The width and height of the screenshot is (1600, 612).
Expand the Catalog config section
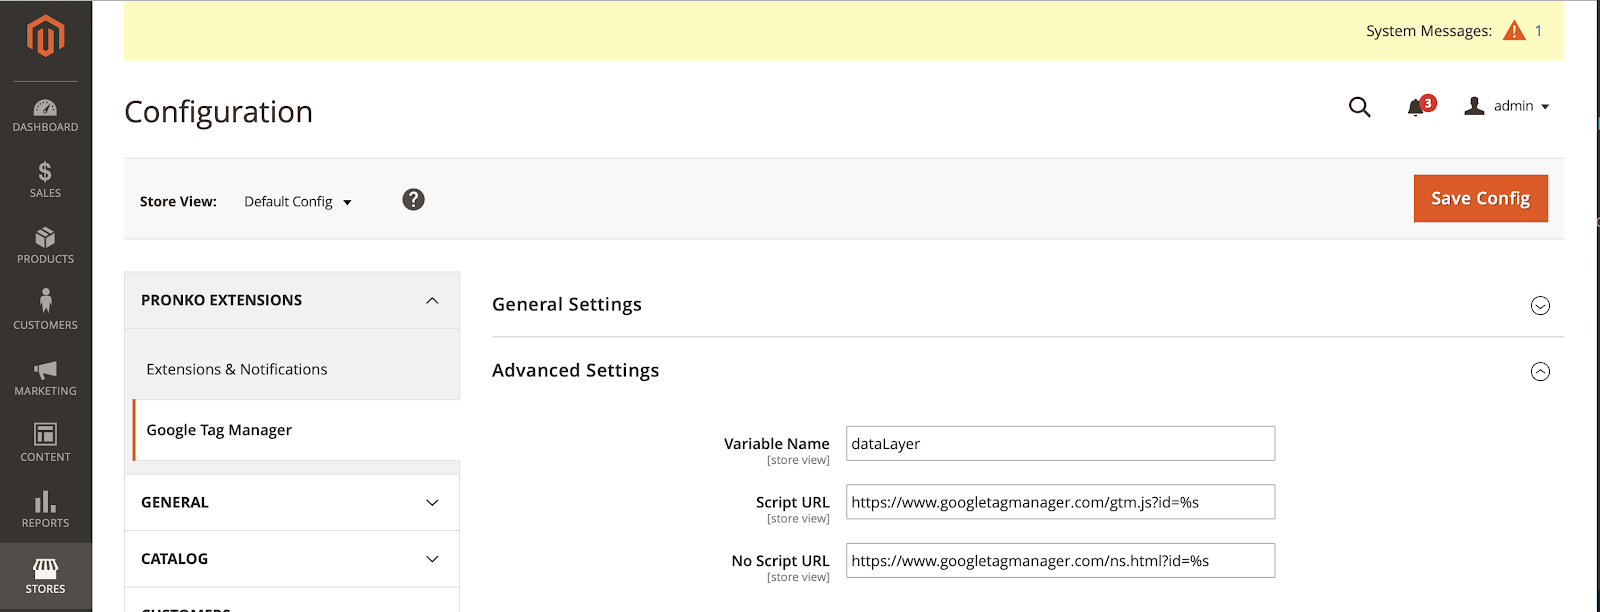click(x=292, y=559)
